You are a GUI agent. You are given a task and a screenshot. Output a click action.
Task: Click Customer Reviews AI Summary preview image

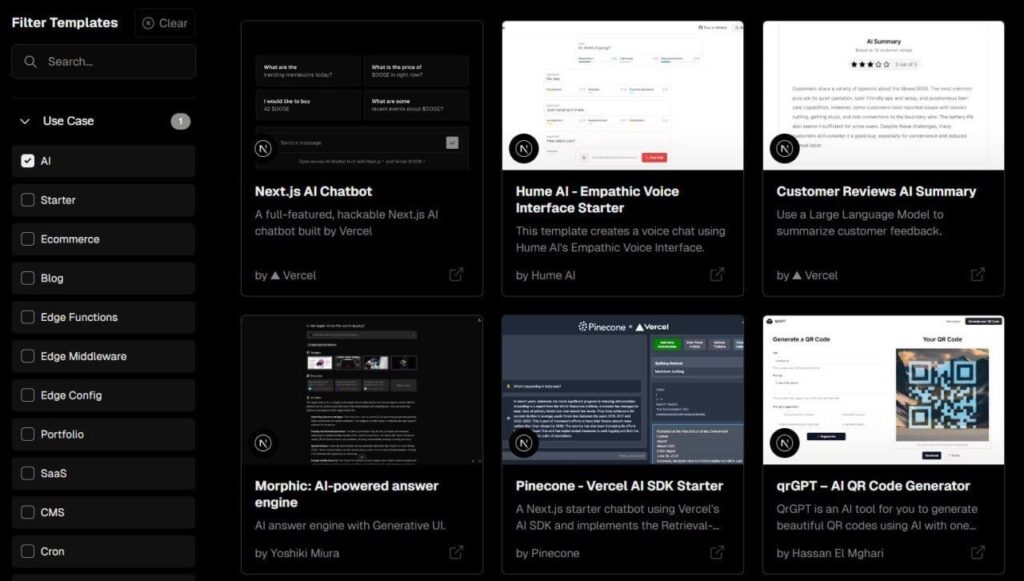883,96
